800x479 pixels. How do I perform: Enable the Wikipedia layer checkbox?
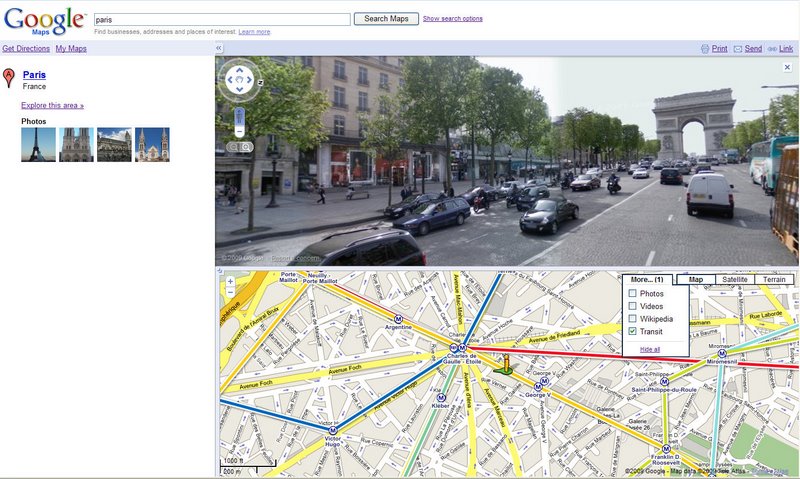pyautogui.click(x=631, y=319)
